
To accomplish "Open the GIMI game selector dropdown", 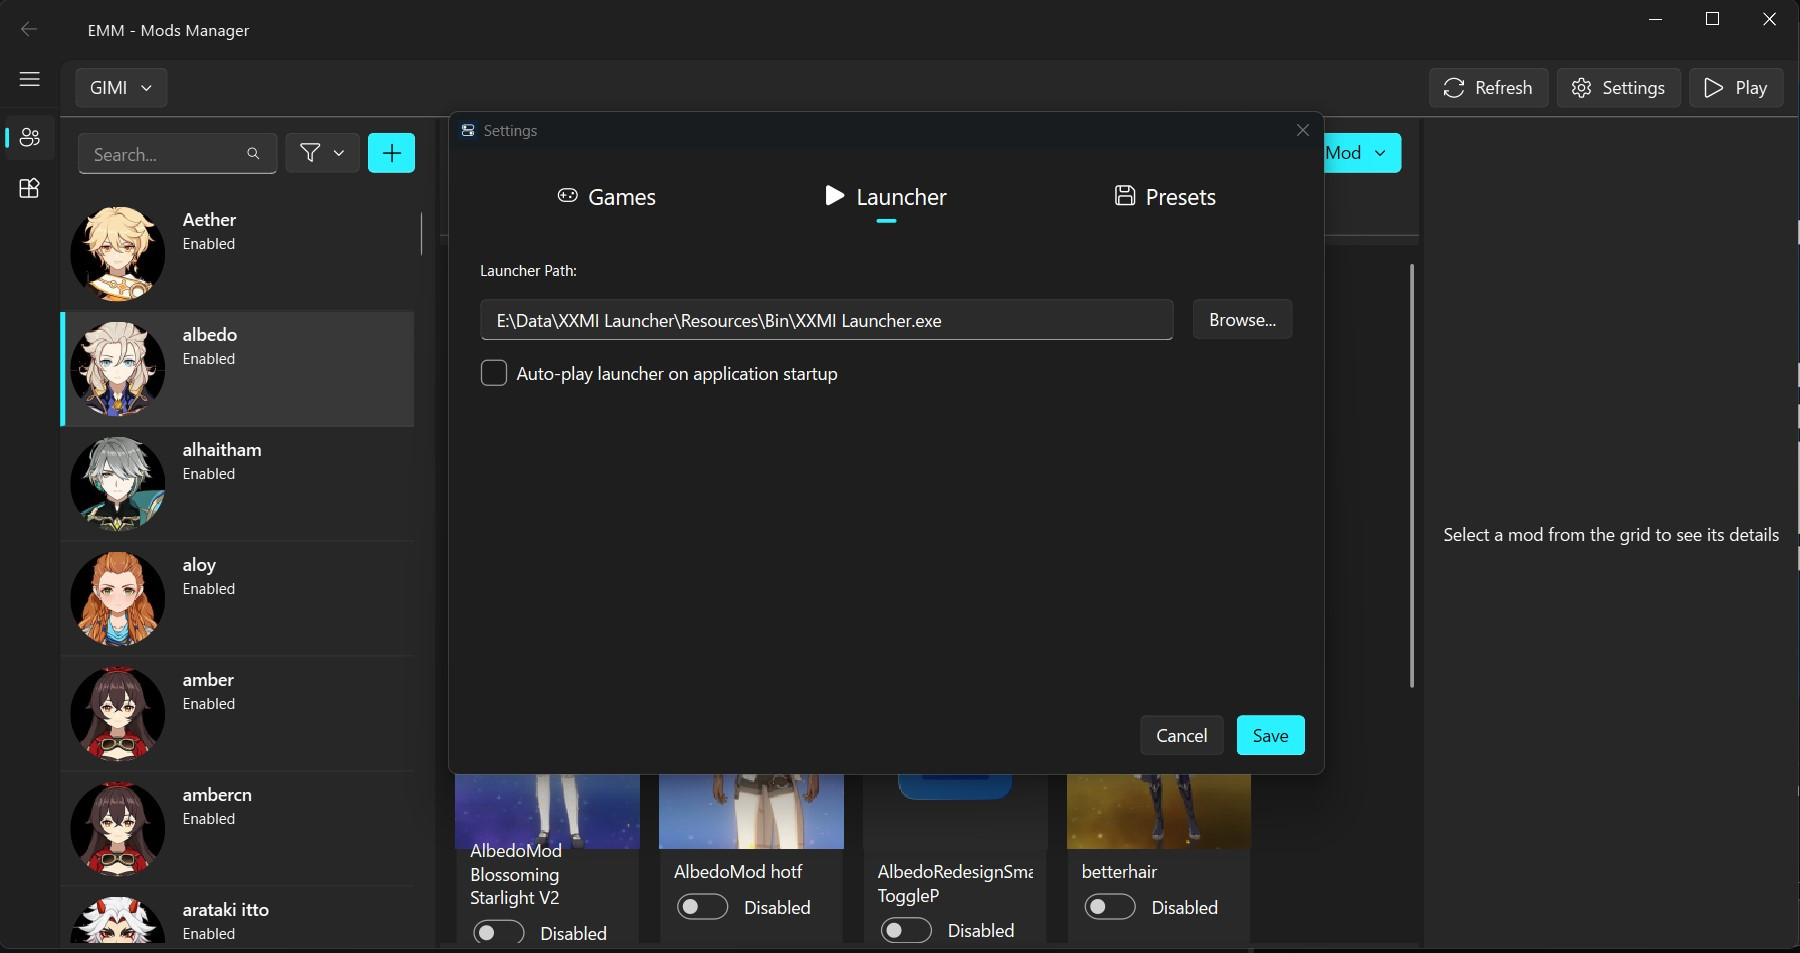I will 120,88.
